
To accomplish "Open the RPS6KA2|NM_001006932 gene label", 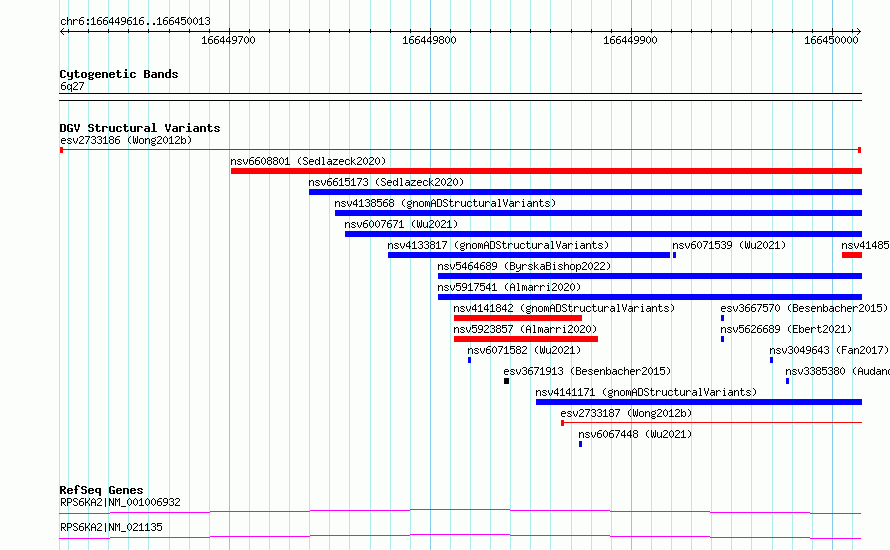I will pyautogui.click(x=120, y=502).
